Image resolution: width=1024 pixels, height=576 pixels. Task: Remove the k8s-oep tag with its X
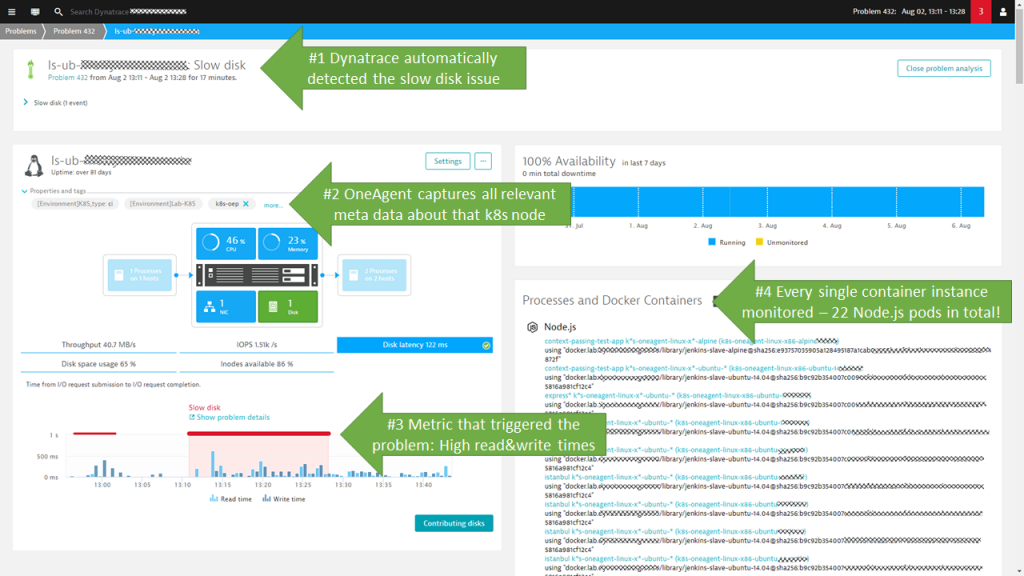click(246, 204)
